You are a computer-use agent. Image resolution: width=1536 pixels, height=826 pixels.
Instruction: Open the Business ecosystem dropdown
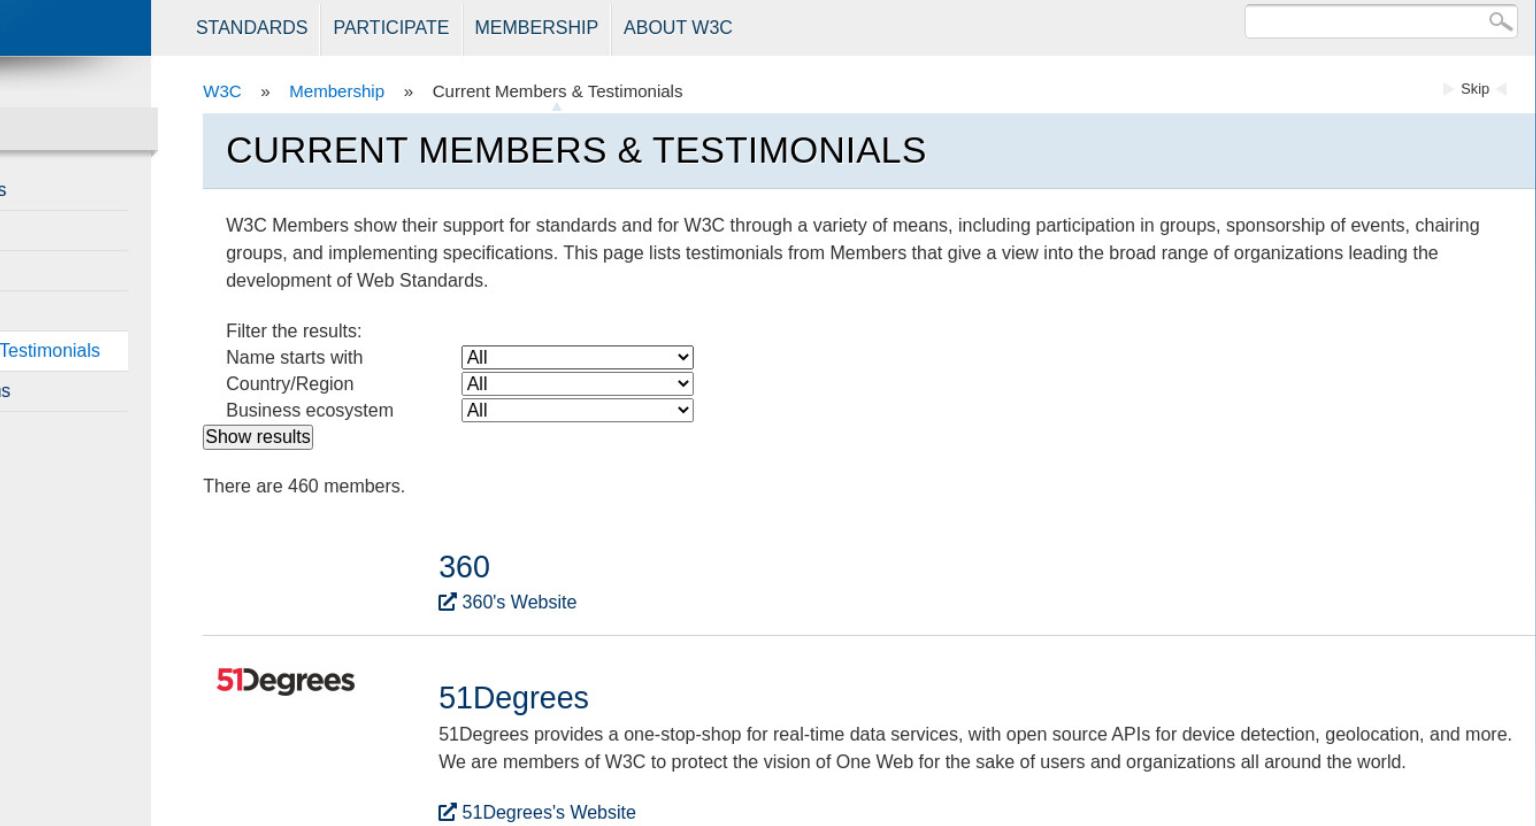pyautogui.click(x=577, y=410)
